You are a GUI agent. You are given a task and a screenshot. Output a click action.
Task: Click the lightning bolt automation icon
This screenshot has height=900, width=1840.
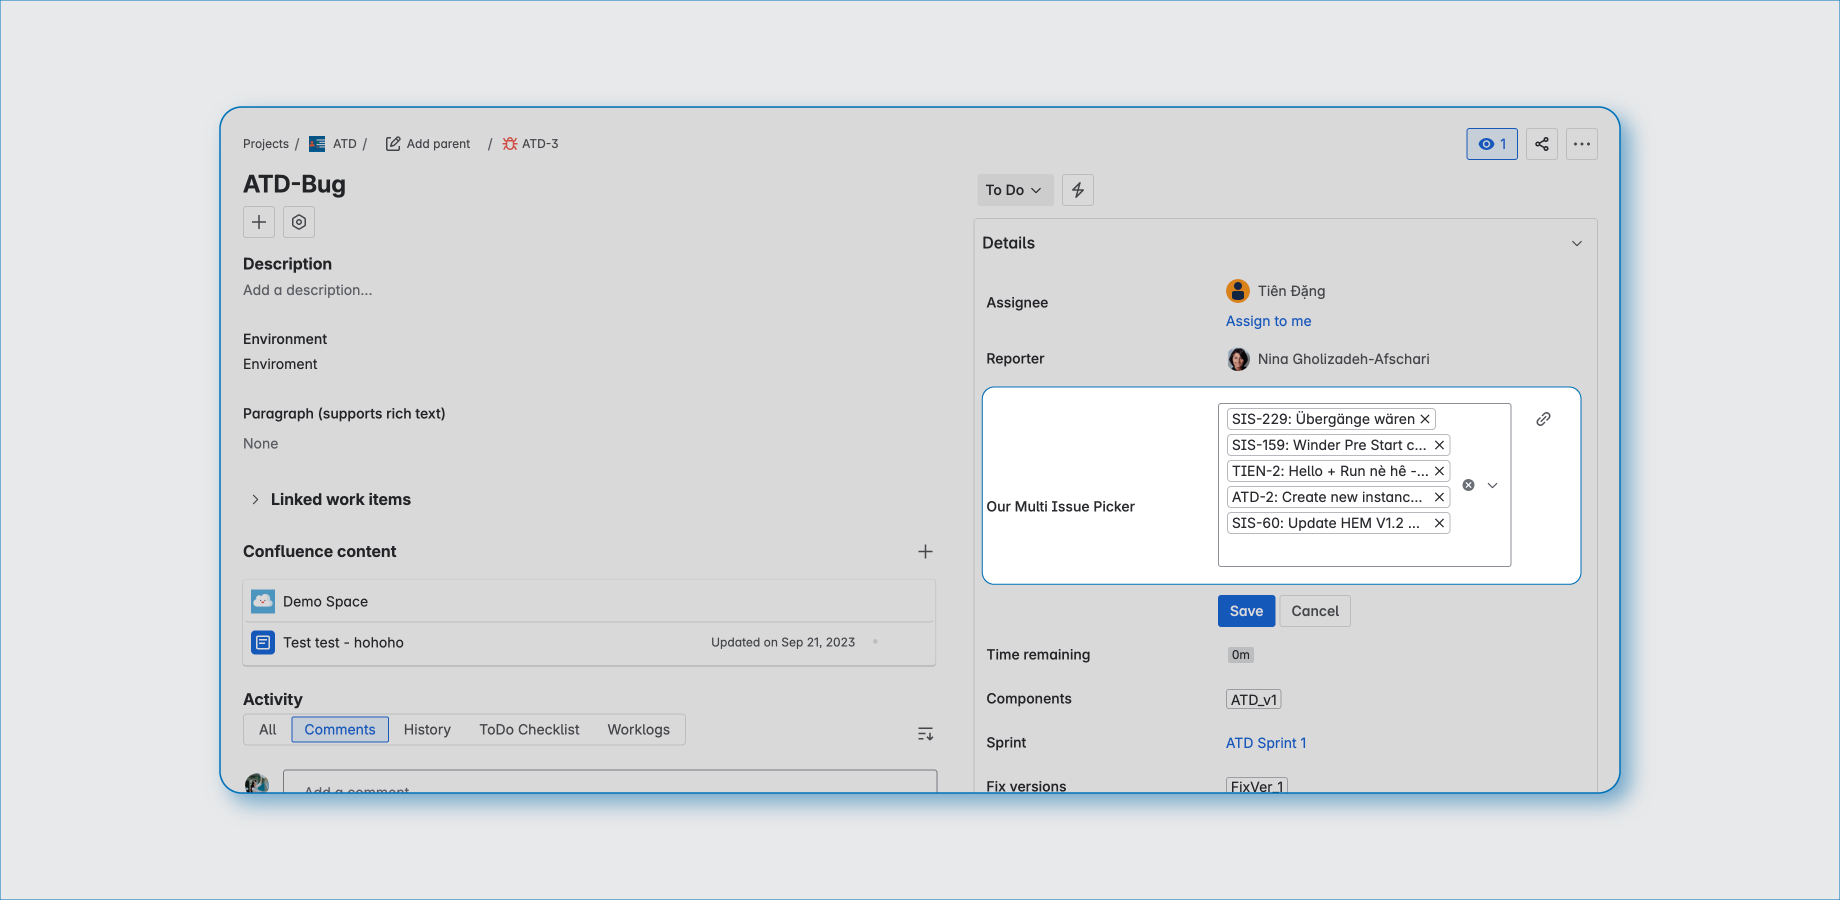pos(1077,190)
